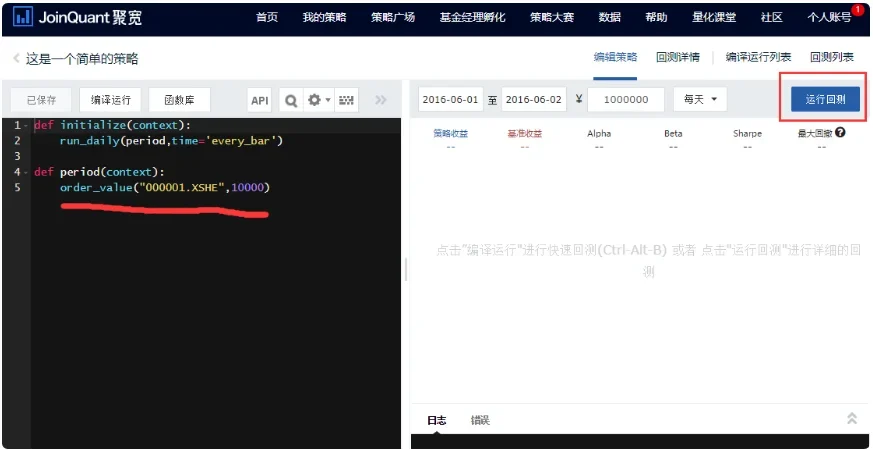Click the Beta metric label
Image resolution: width=873 pixels, height=450 pixels.
[673, 134]
